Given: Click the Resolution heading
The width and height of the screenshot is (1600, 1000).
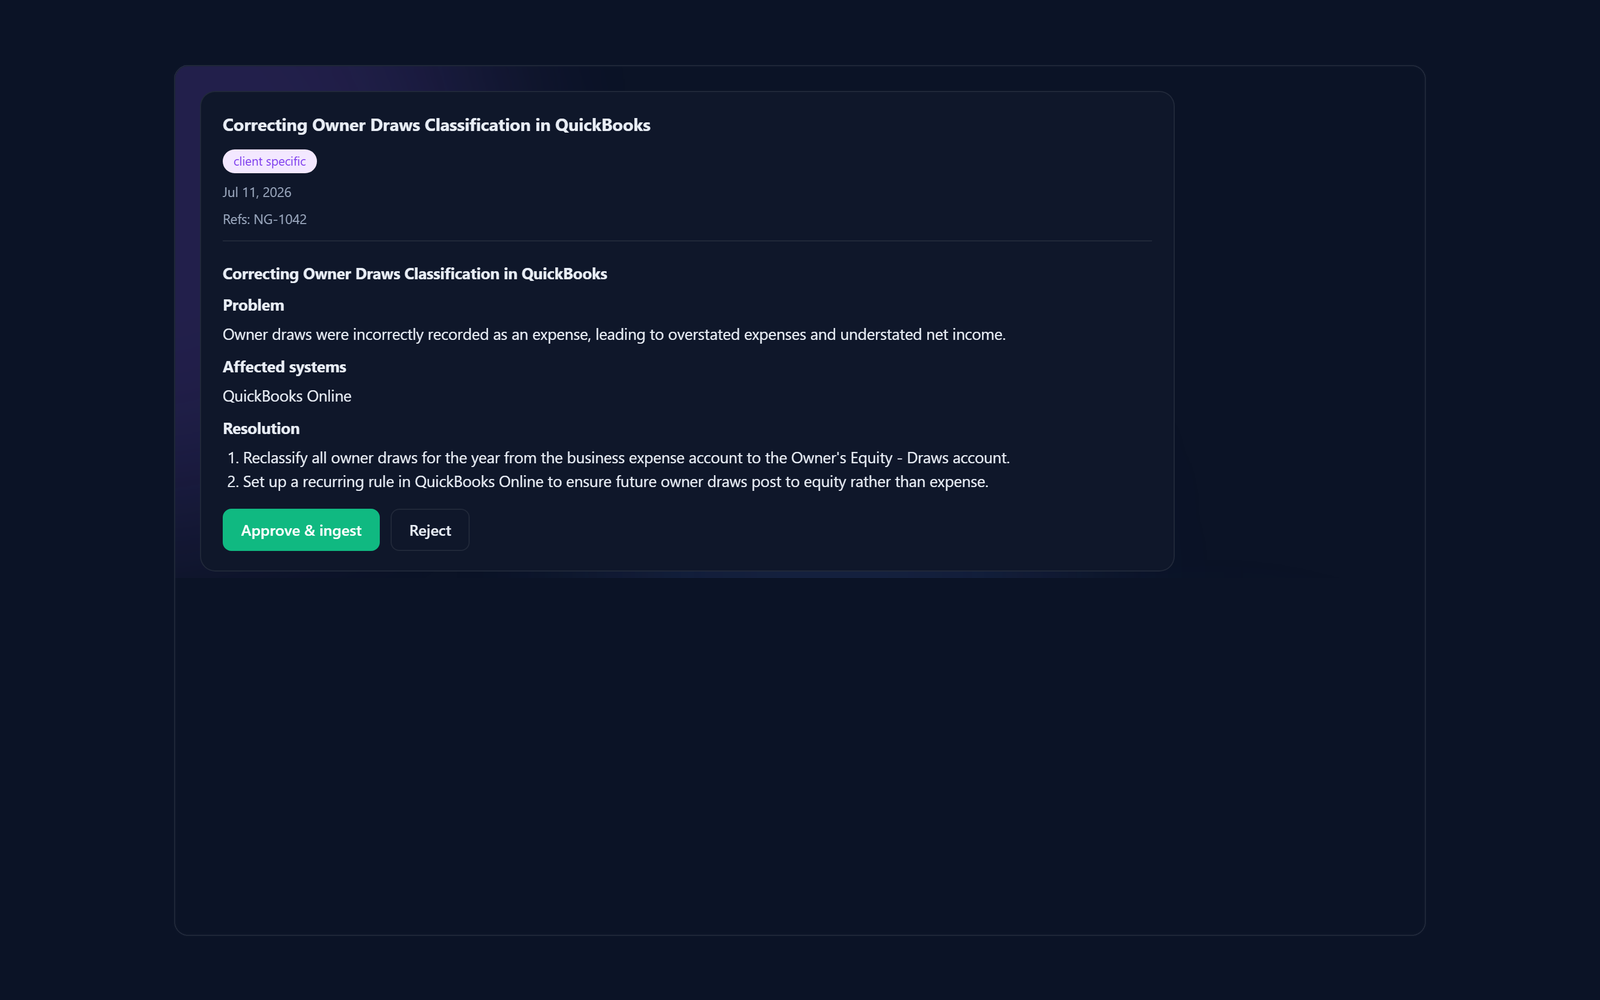Looking at the screenshot, I should [x=261, y=428].
